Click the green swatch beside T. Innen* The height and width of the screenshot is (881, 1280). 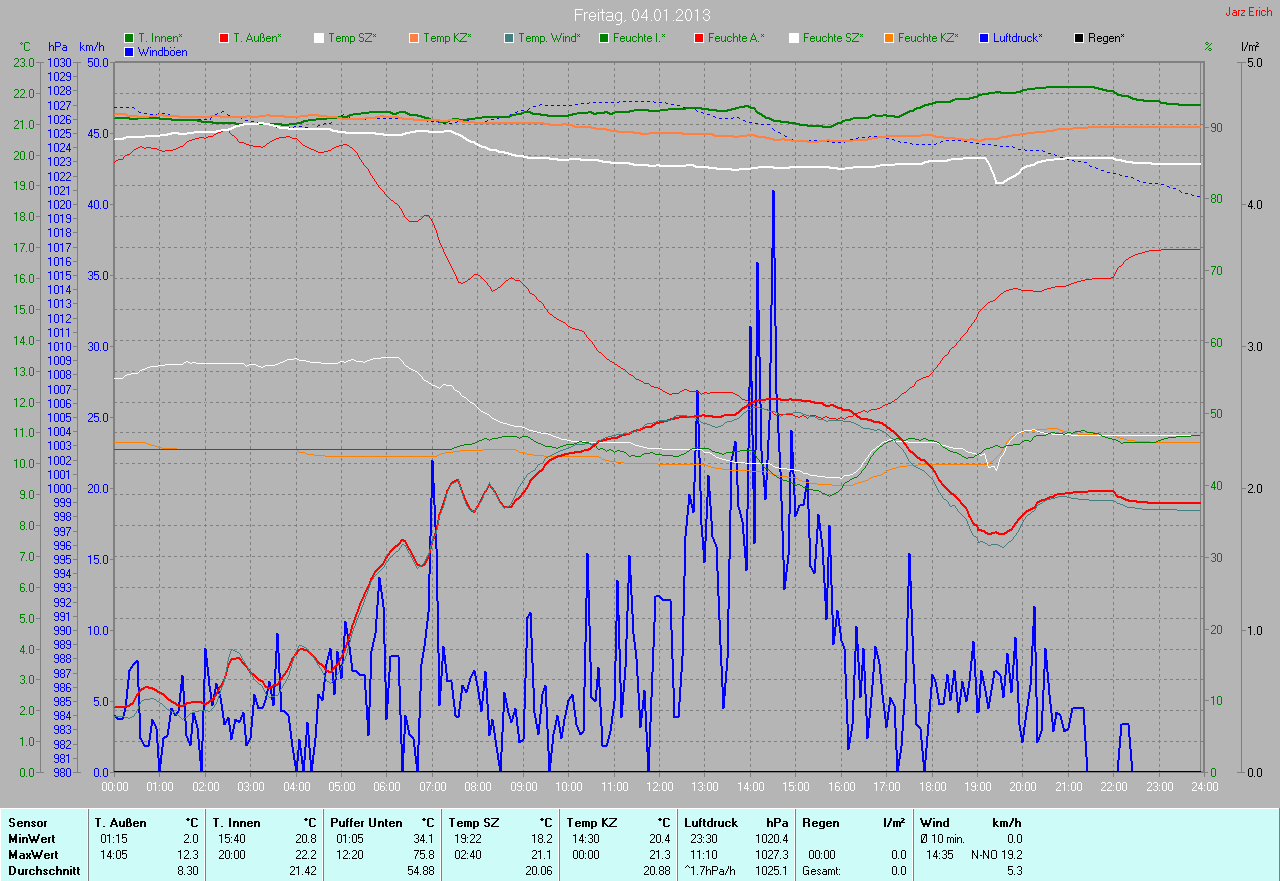[x=129, y=38]
